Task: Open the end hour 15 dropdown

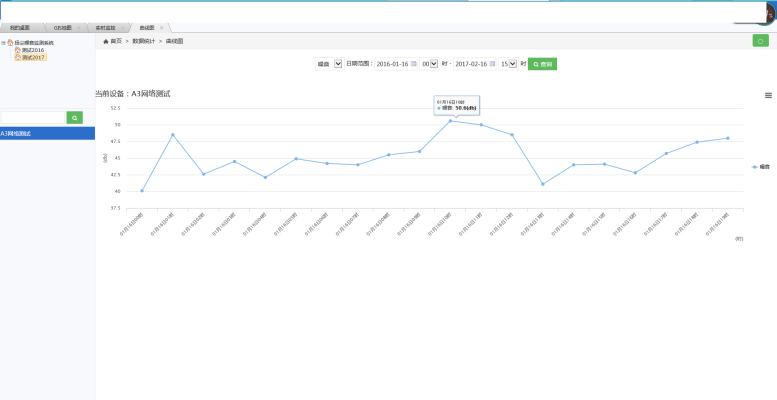Action: [x=509, y=64]
